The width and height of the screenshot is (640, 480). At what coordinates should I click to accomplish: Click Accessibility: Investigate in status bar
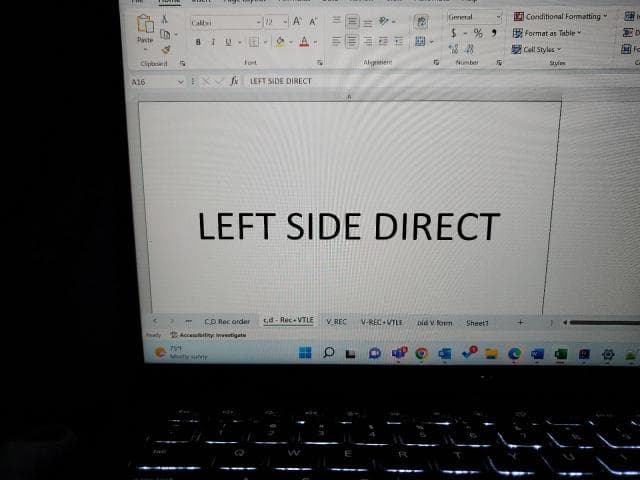tap(208, 335)
